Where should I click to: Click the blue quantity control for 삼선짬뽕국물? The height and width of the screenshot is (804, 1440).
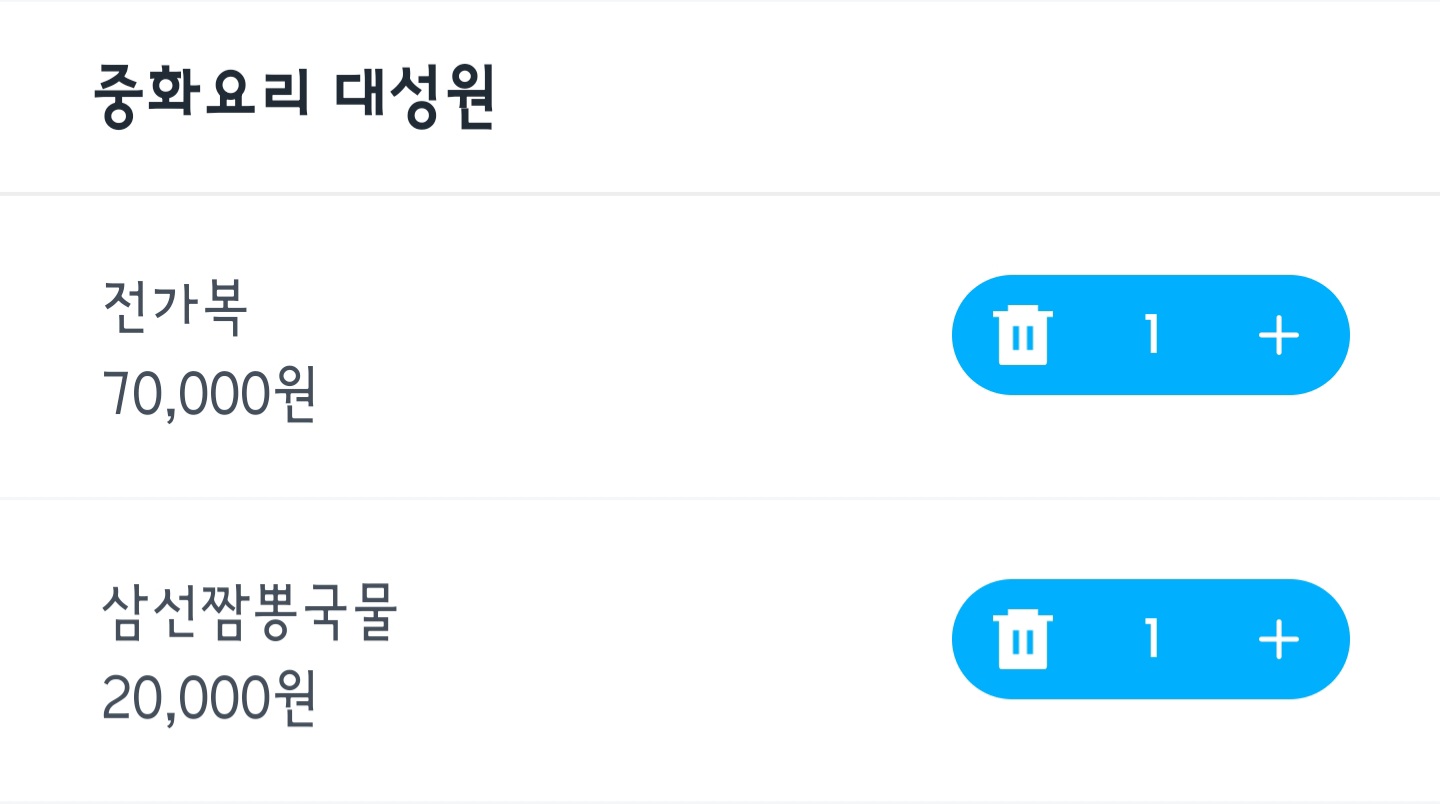click(x=1150, y=639)
